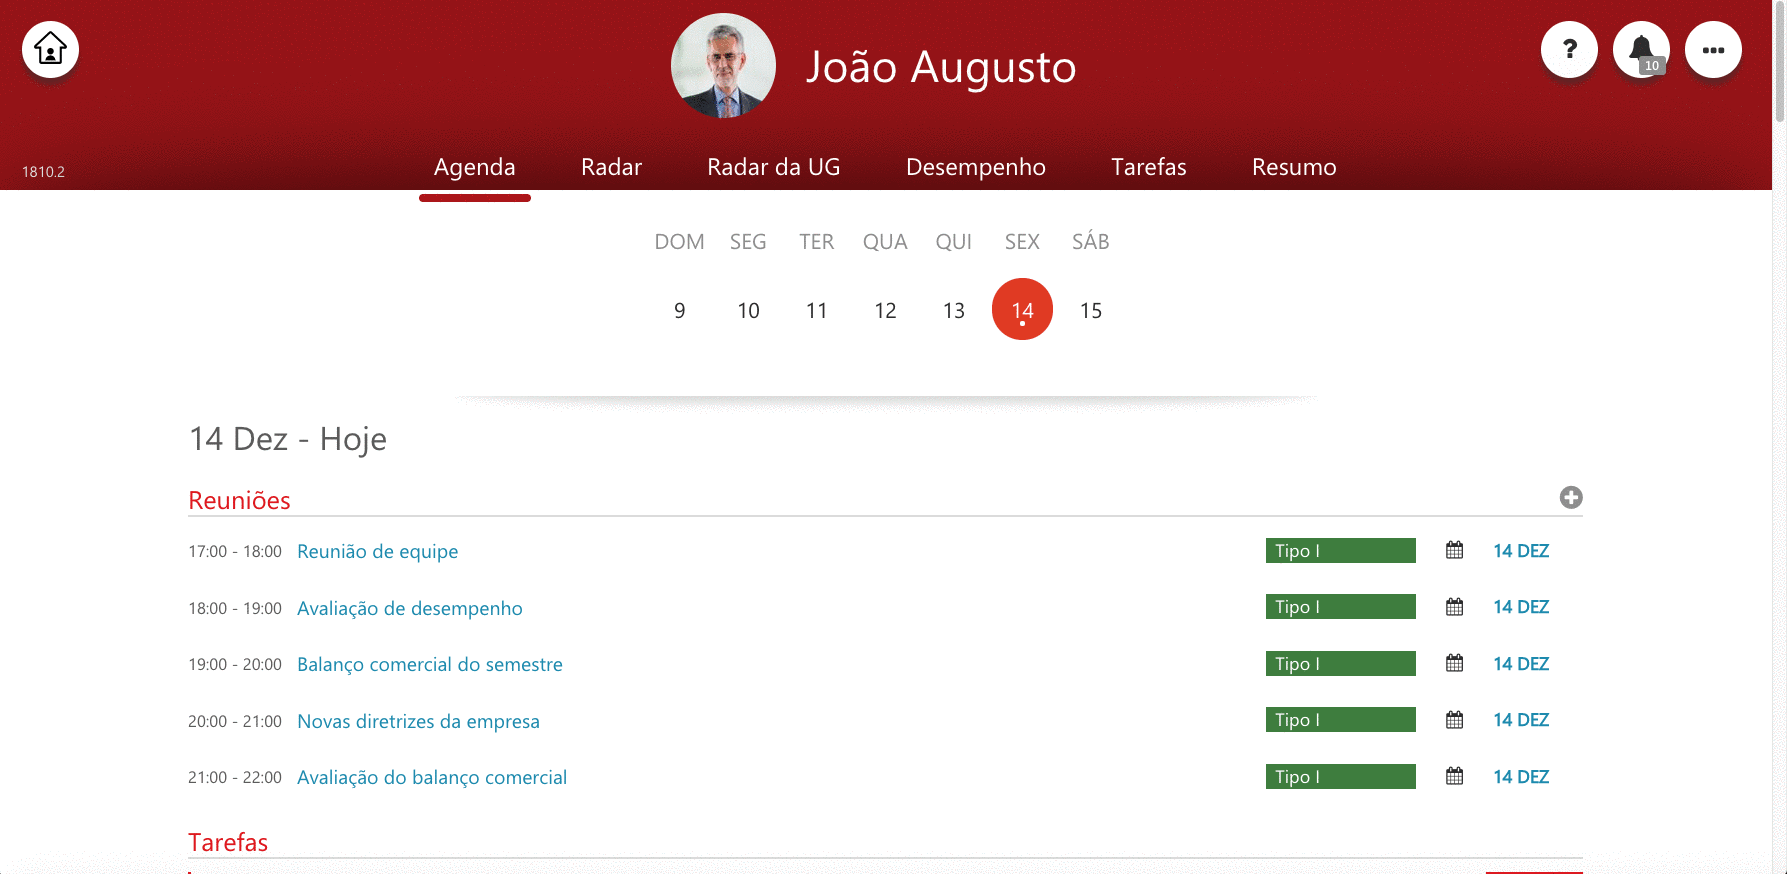
Task: Select day 9 in the week calendar
Action: tap(680, 310)
